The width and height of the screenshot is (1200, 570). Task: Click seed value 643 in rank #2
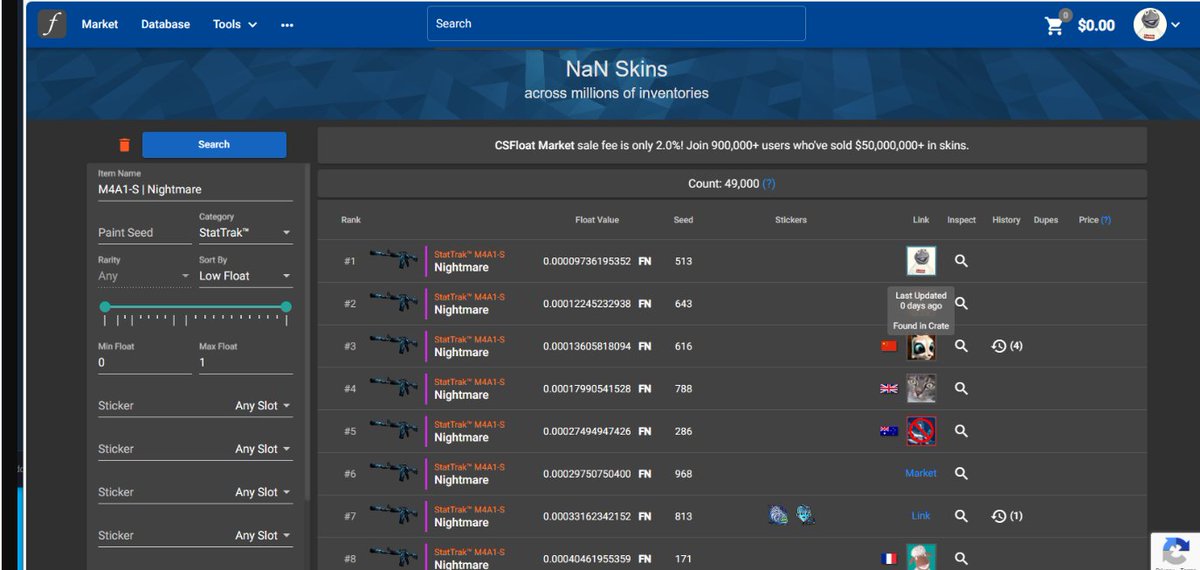[x=683, y=304]
